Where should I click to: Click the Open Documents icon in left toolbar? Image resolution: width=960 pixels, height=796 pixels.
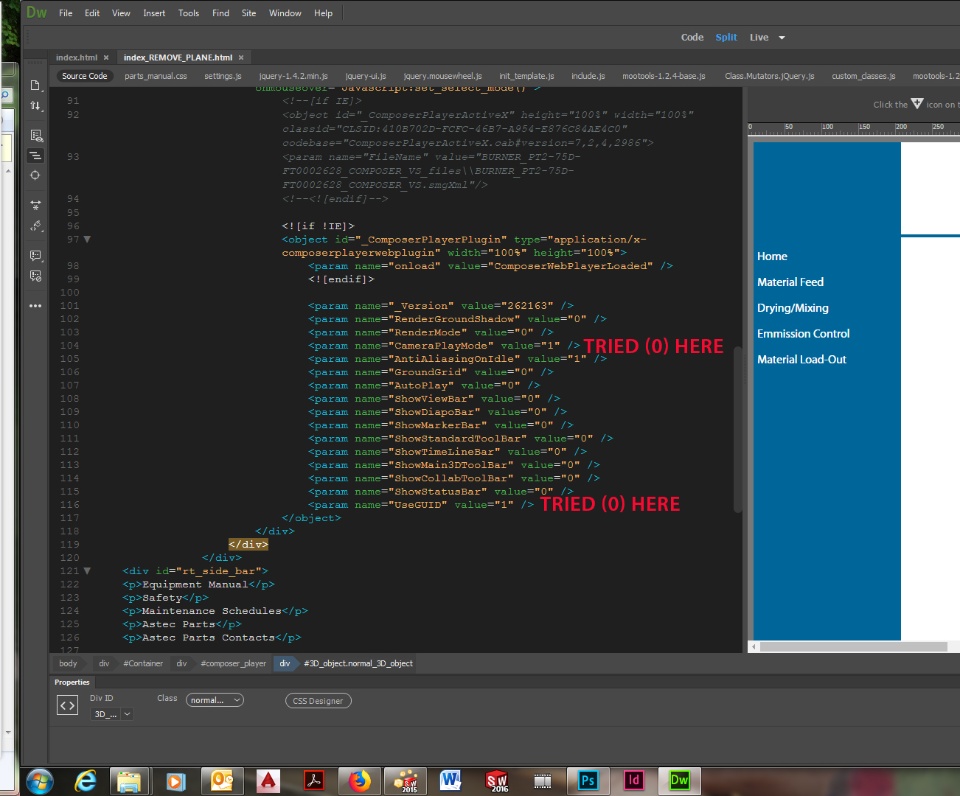[x=36, y=85]
